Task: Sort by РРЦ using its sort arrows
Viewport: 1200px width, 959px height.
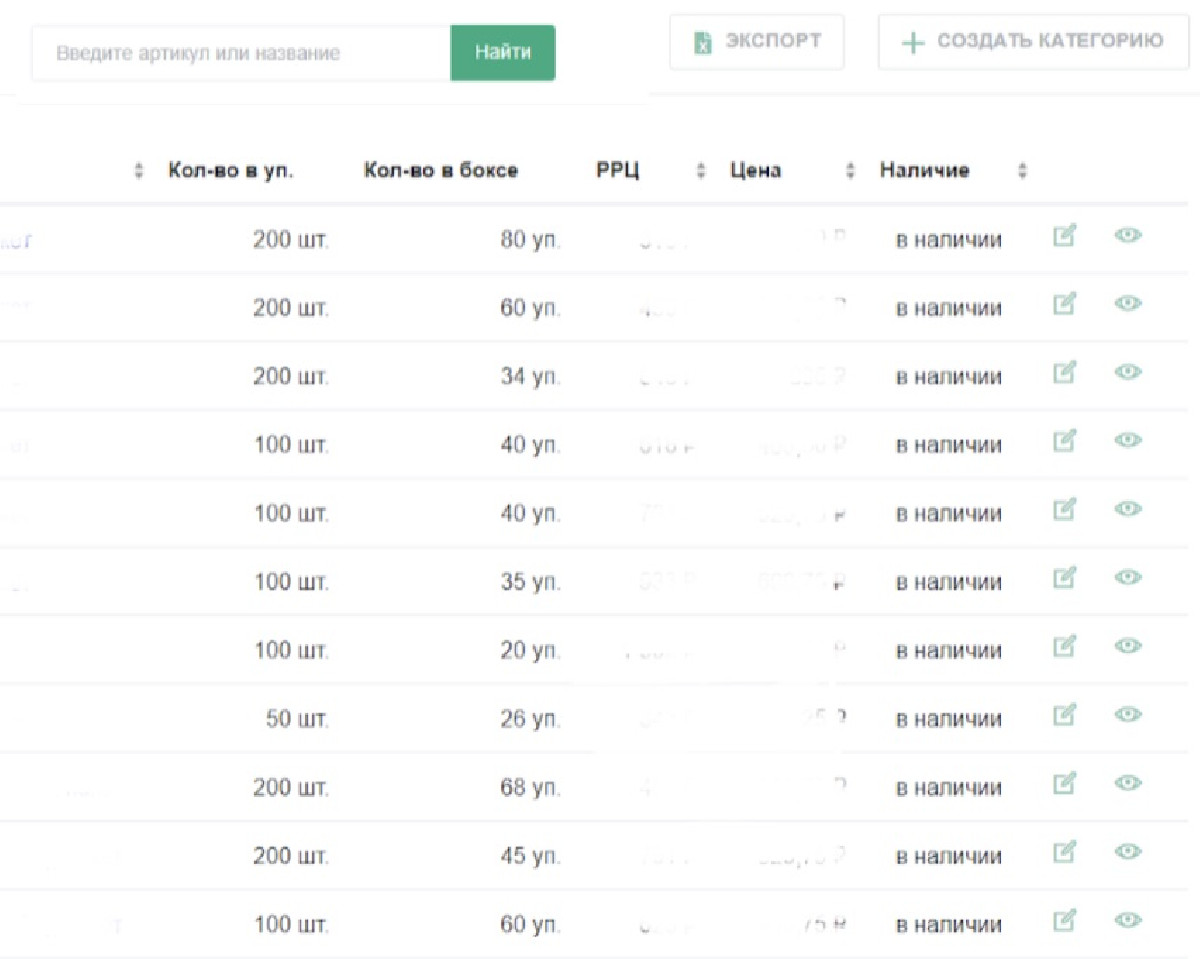Action: tap(700, 171)
